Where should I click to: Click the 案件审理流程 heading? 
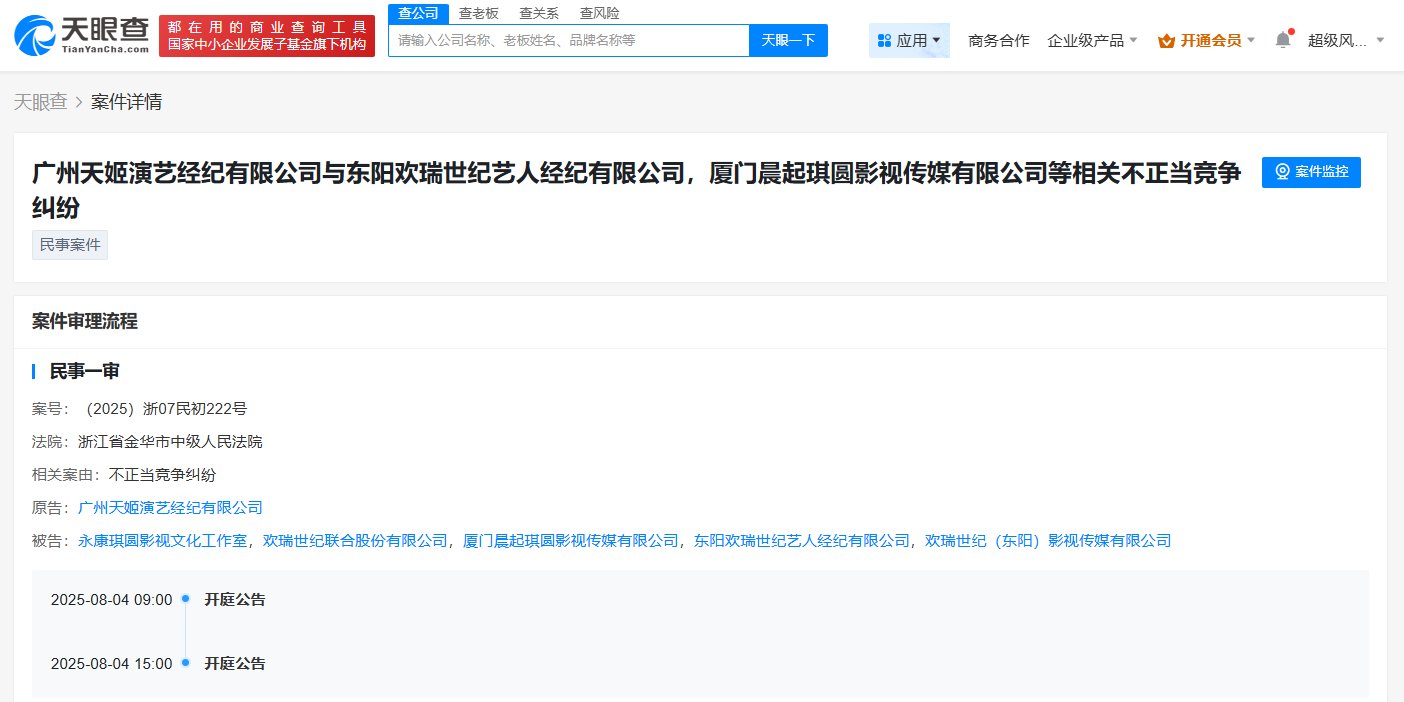[85, 322]
